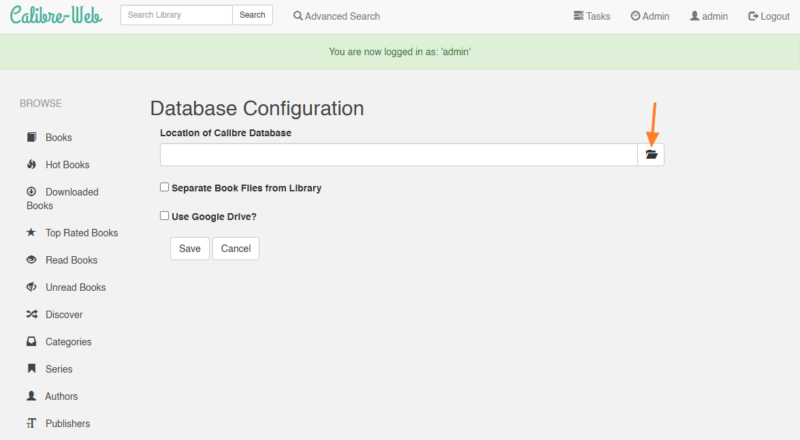The width and height of the screenshot is (800, 440).
Task: Check the Use Google Drive option
Action: pos(165,215)
